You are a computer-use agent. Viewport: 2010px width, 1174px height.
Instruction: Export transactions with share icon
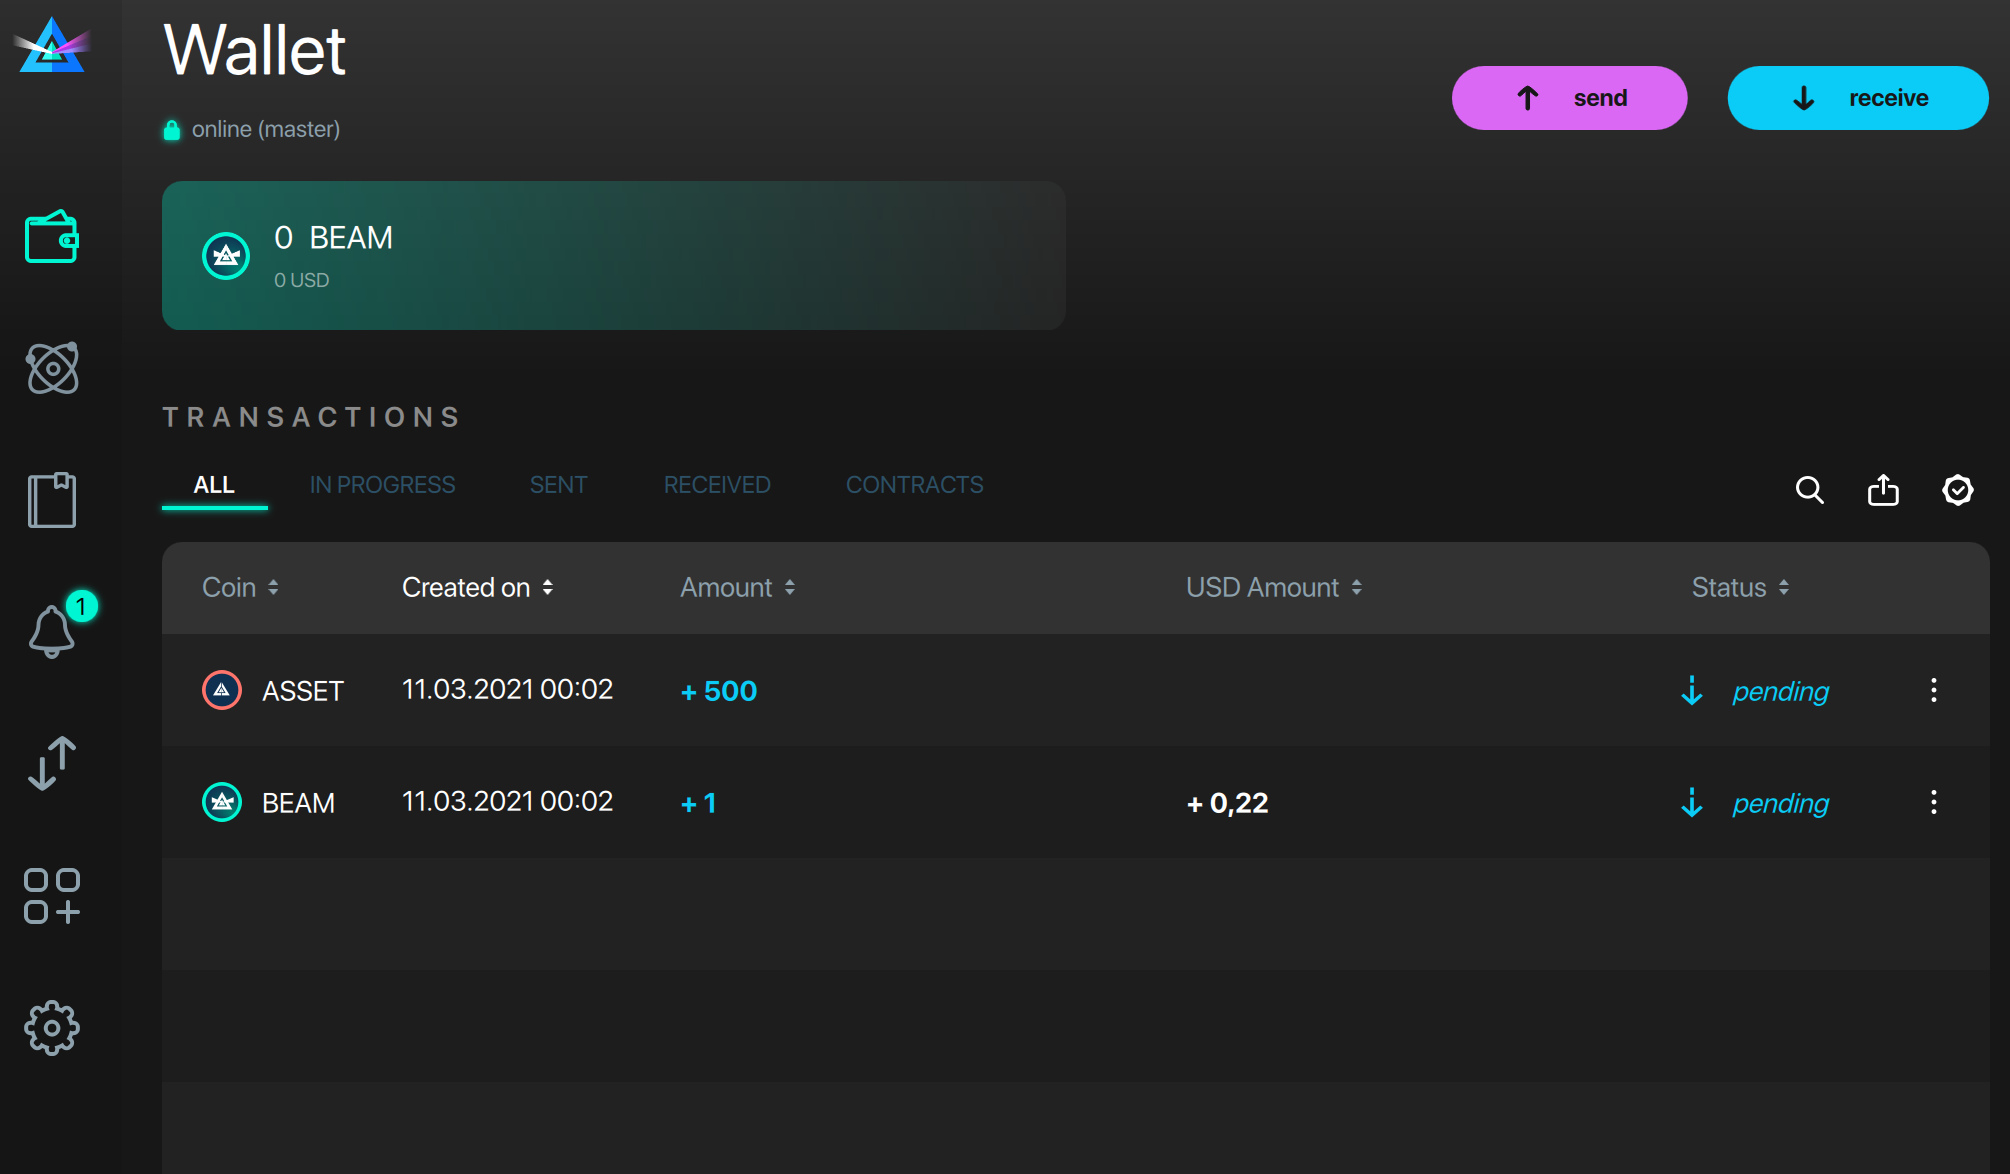point(1883,490)
